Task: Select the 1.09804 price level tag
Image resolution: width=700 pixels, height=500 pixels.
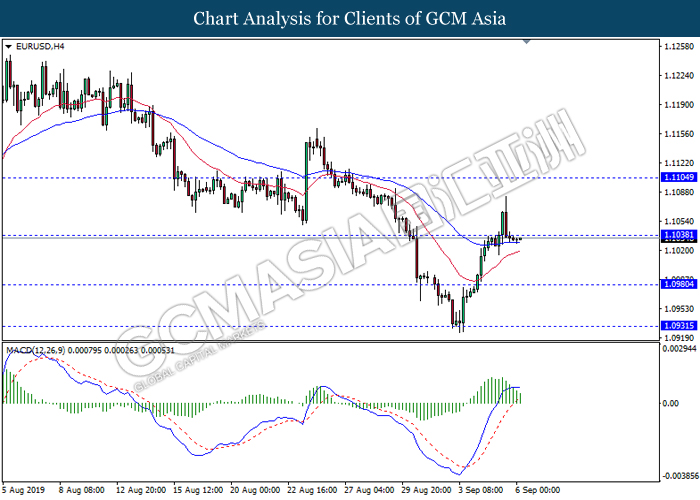Action: tap(679, 284)
